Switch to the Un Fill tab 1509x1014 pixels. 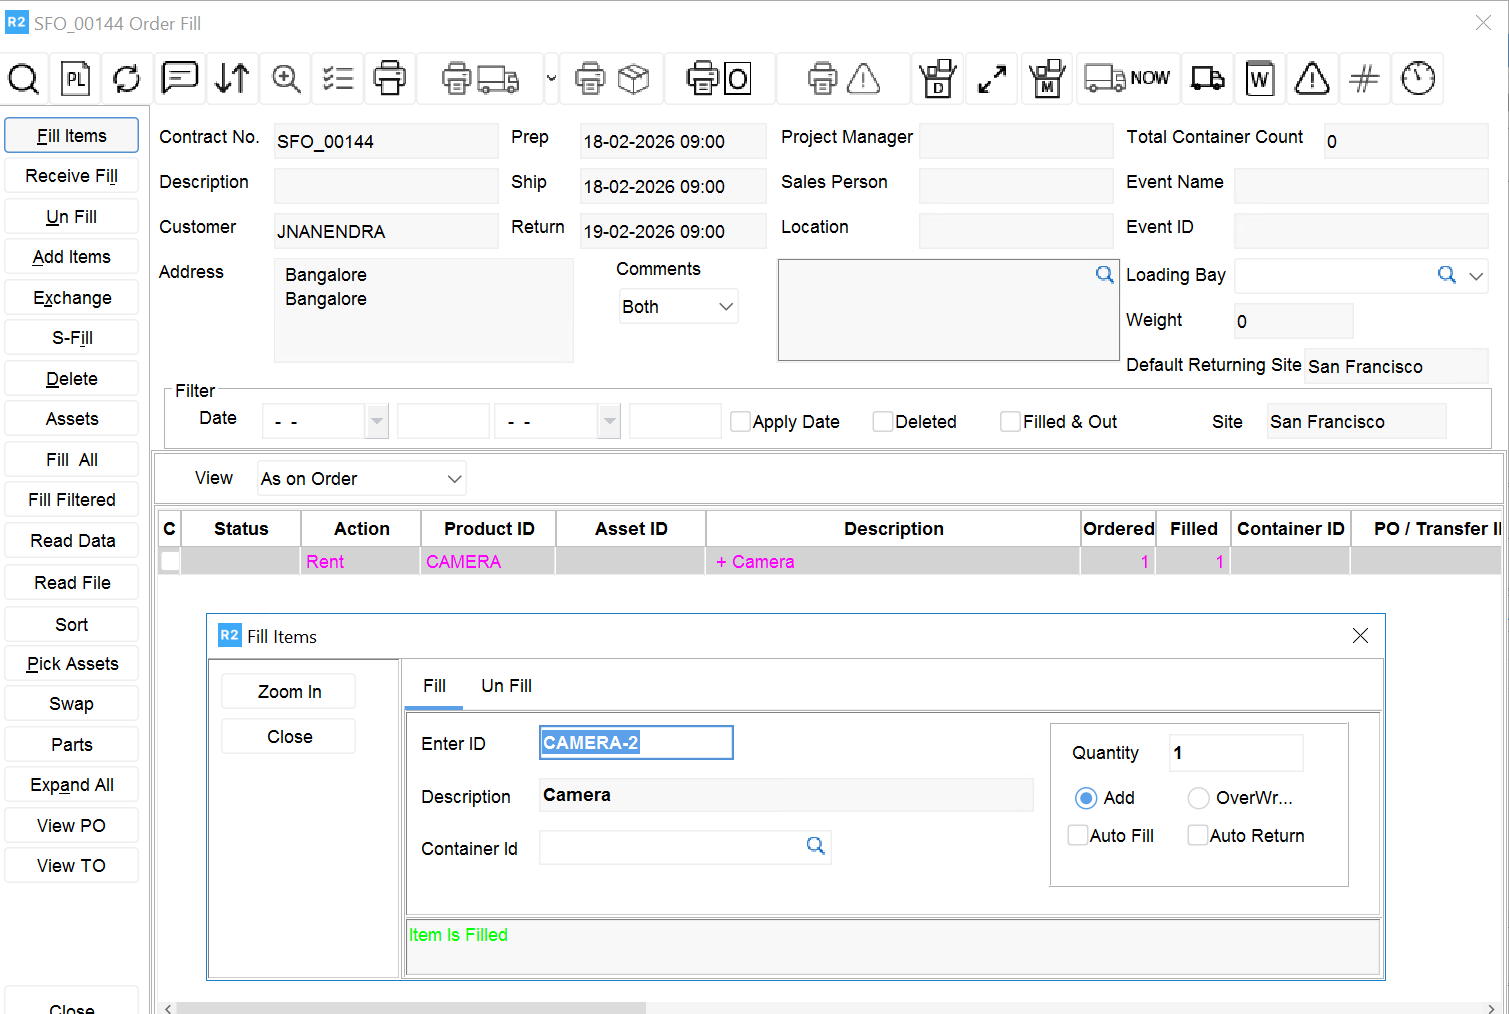click(506, 686)
